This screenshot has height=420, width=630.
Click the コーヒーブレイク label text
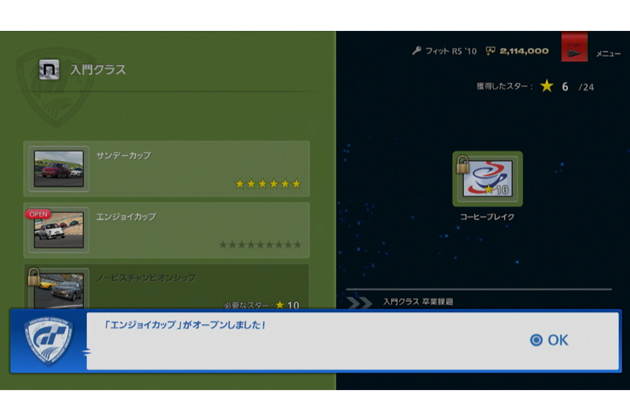pyautogui.click(x=487, y=217)
